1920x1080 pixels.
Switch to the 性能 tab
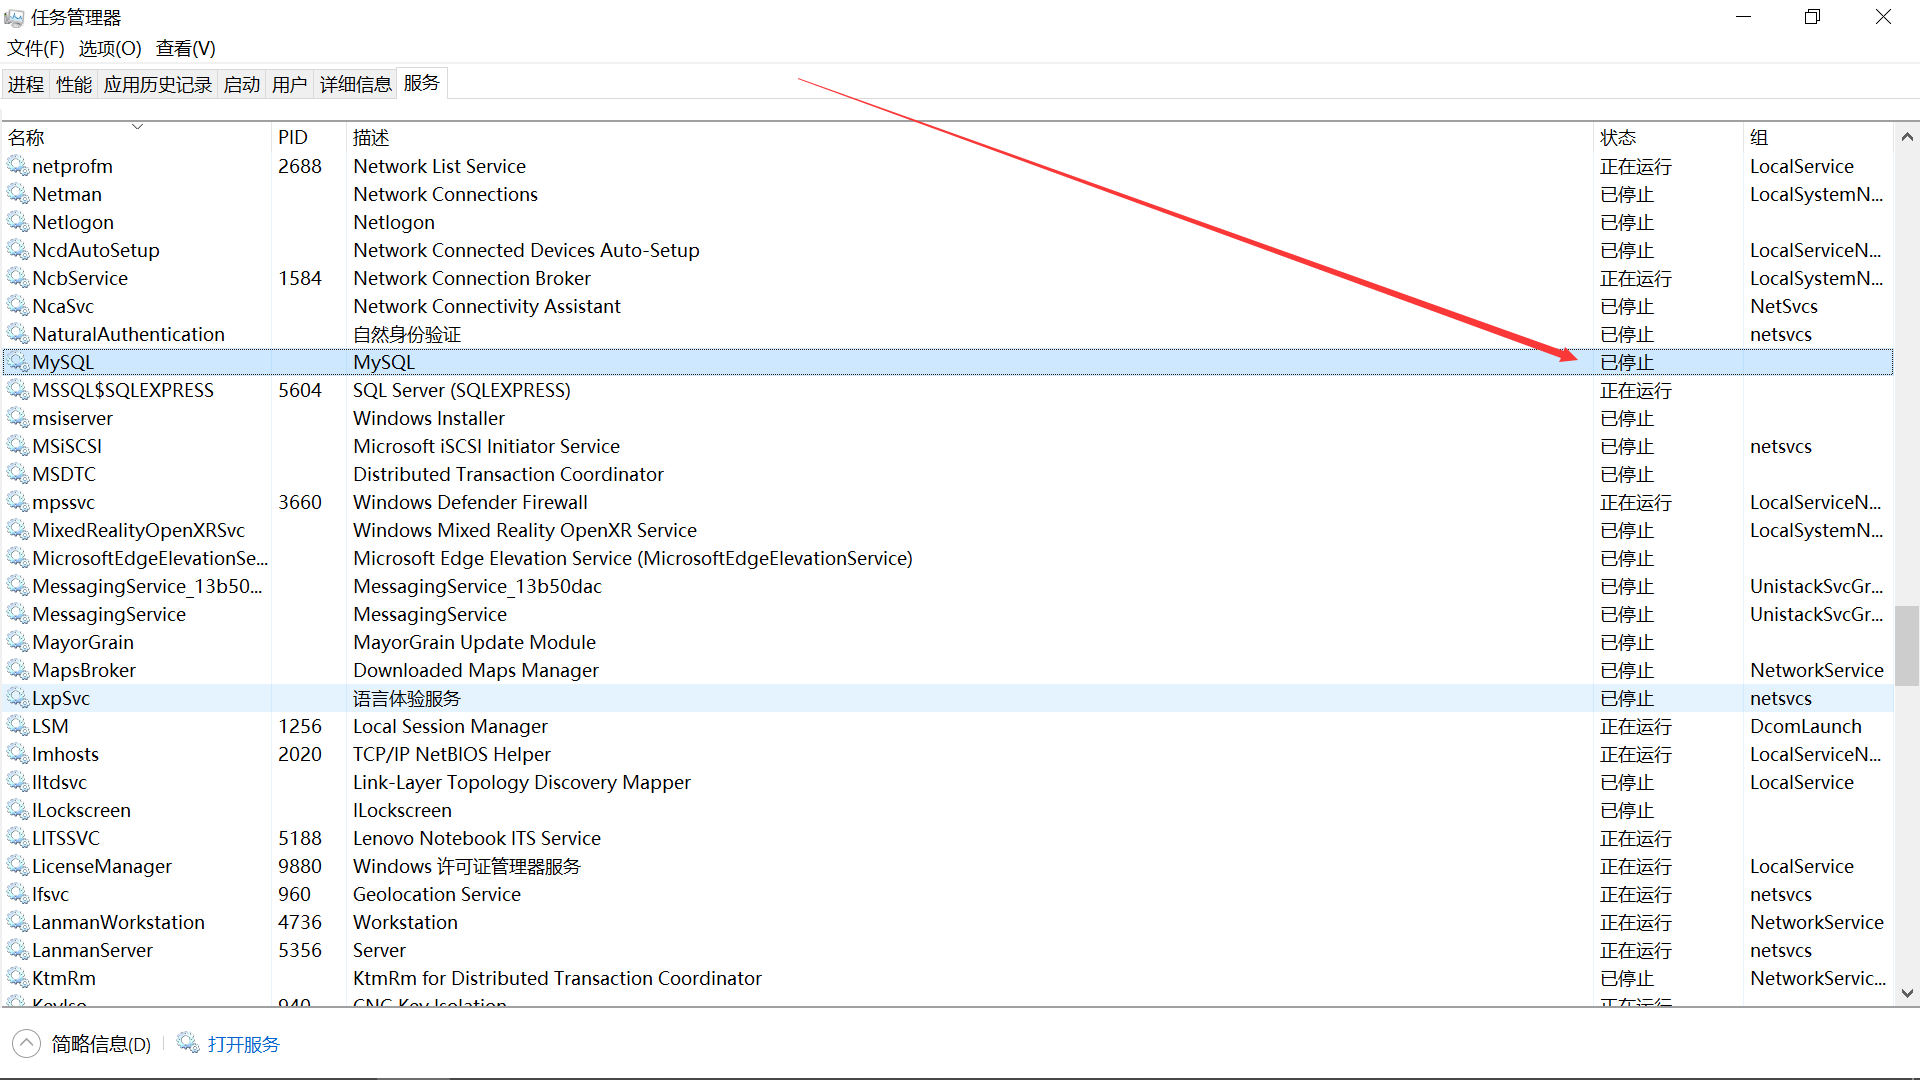[73, 84]
